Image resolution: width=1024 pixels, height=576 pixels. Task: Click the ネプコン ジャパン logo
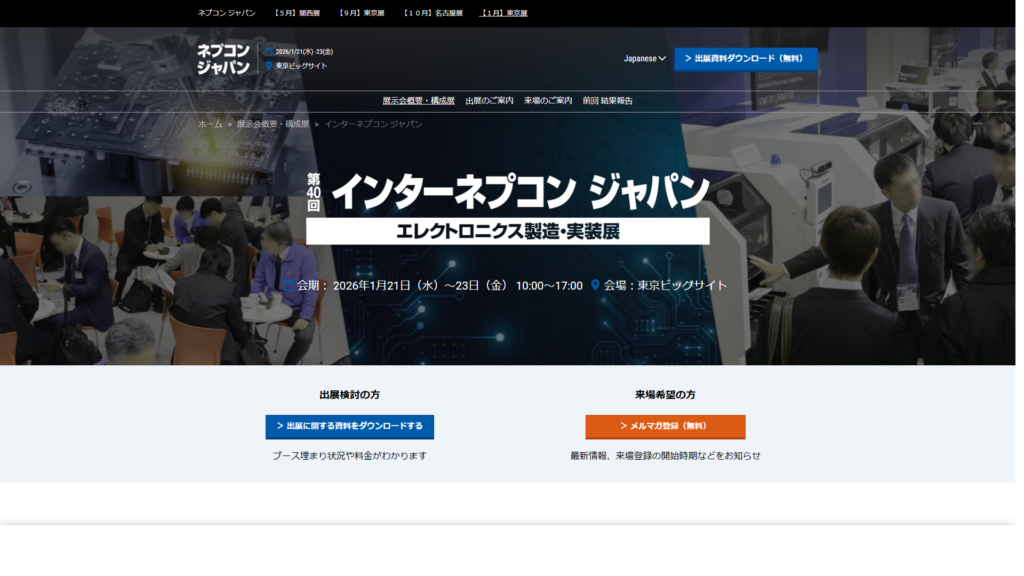tap(223, 59)
